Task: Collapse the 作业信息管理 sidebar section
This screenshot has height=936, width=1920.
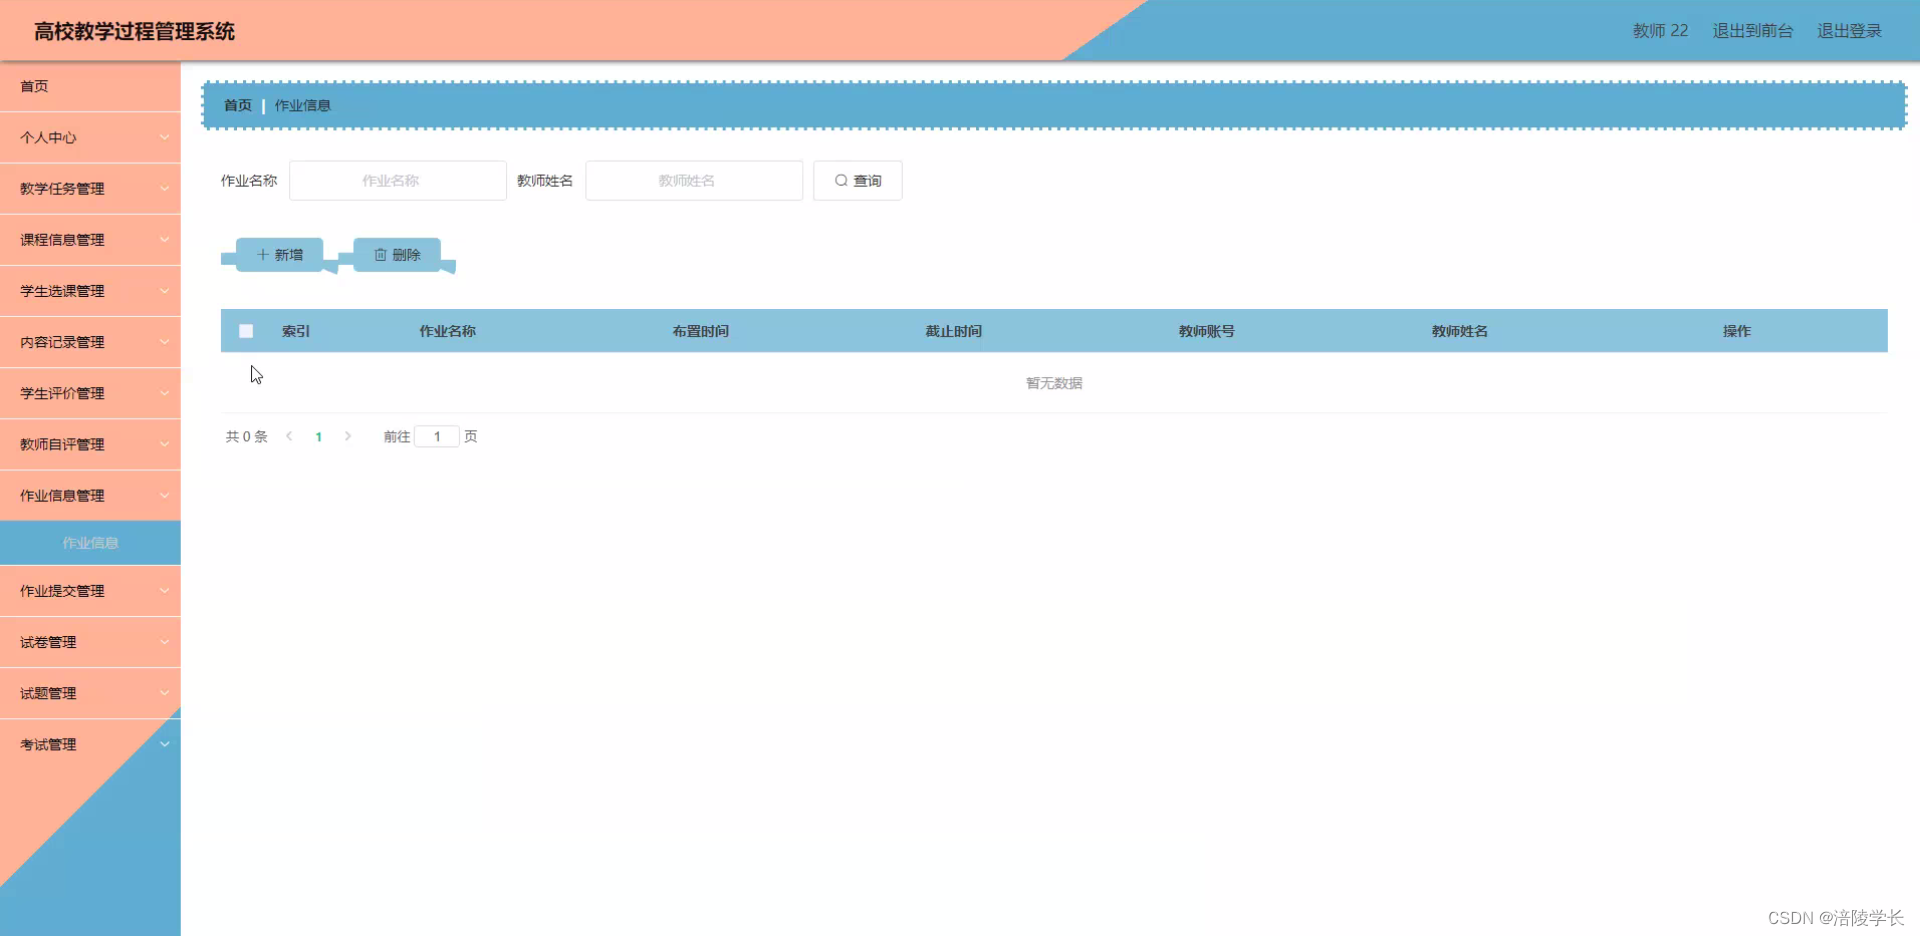Action: pos(90,495)
